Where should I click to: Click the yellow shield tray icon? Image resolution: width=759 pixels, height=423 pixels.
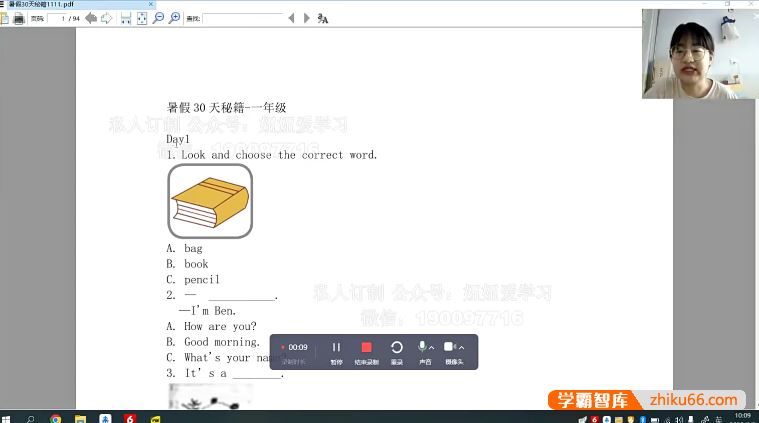[631, 420]
